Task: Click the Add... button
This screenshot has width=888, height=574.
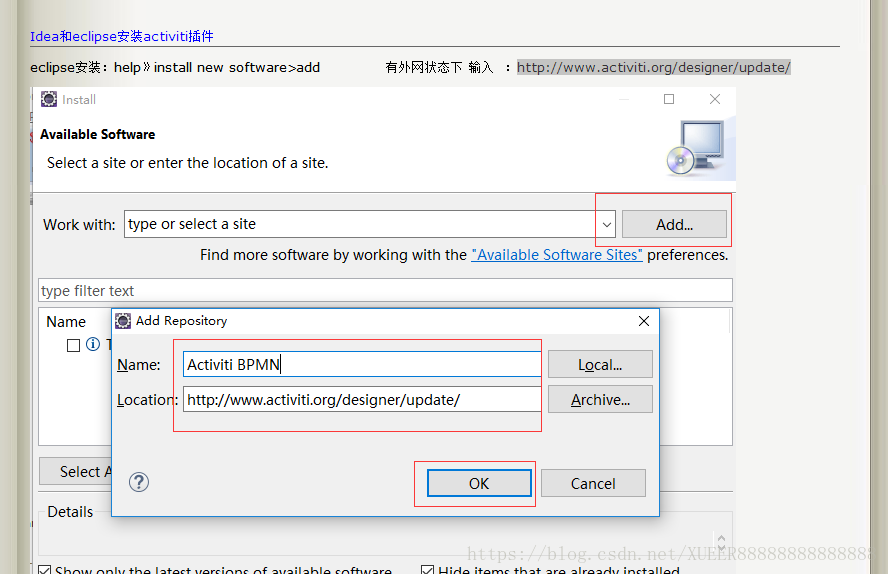Action: coord(674,225)
